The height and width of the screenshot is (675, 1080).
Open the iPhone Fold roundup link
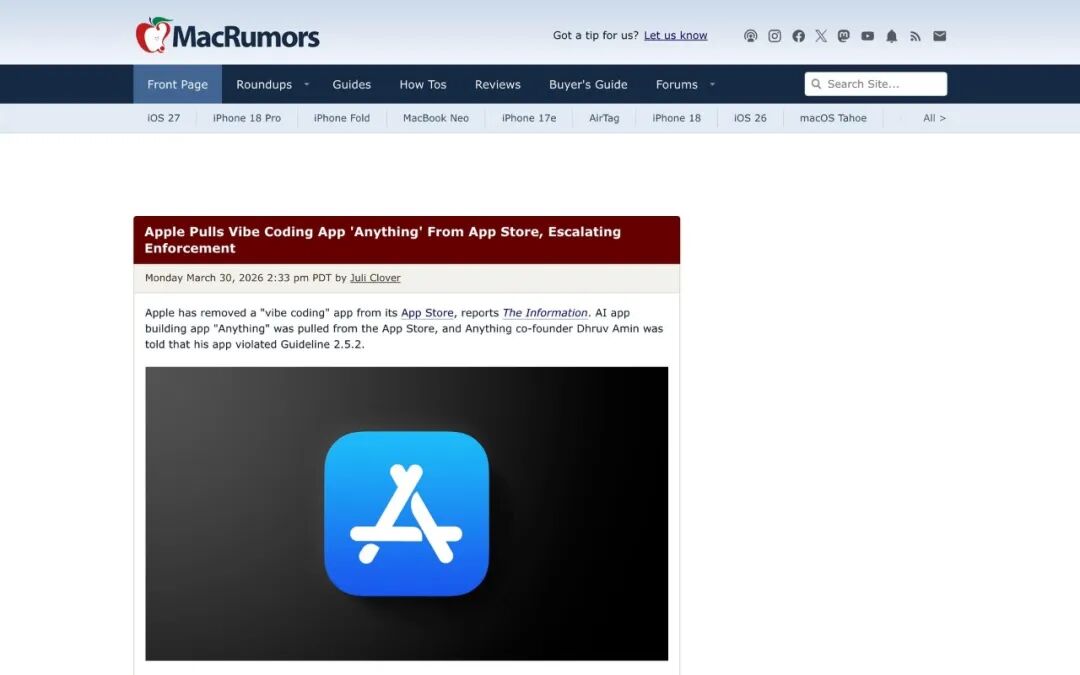tap(342, 118)
